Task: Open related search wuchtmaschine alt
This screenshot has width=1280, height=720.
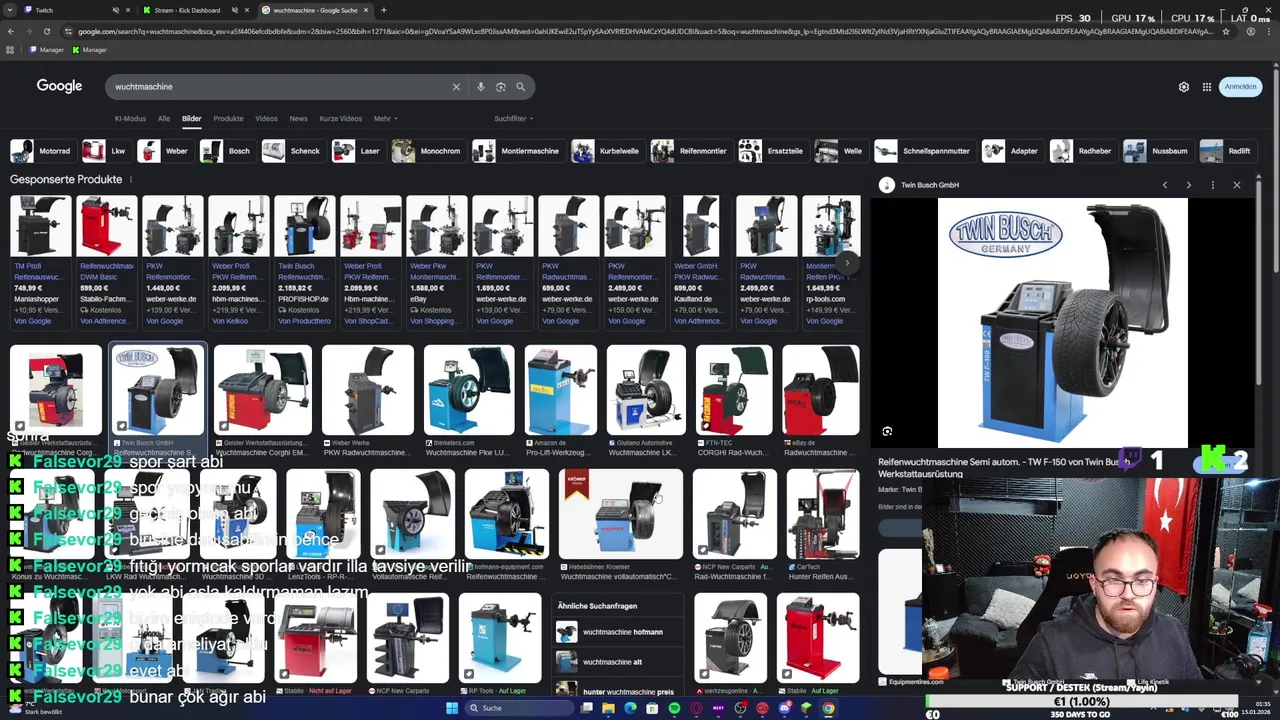Action: pyautogui.click(x=616, y=662)
